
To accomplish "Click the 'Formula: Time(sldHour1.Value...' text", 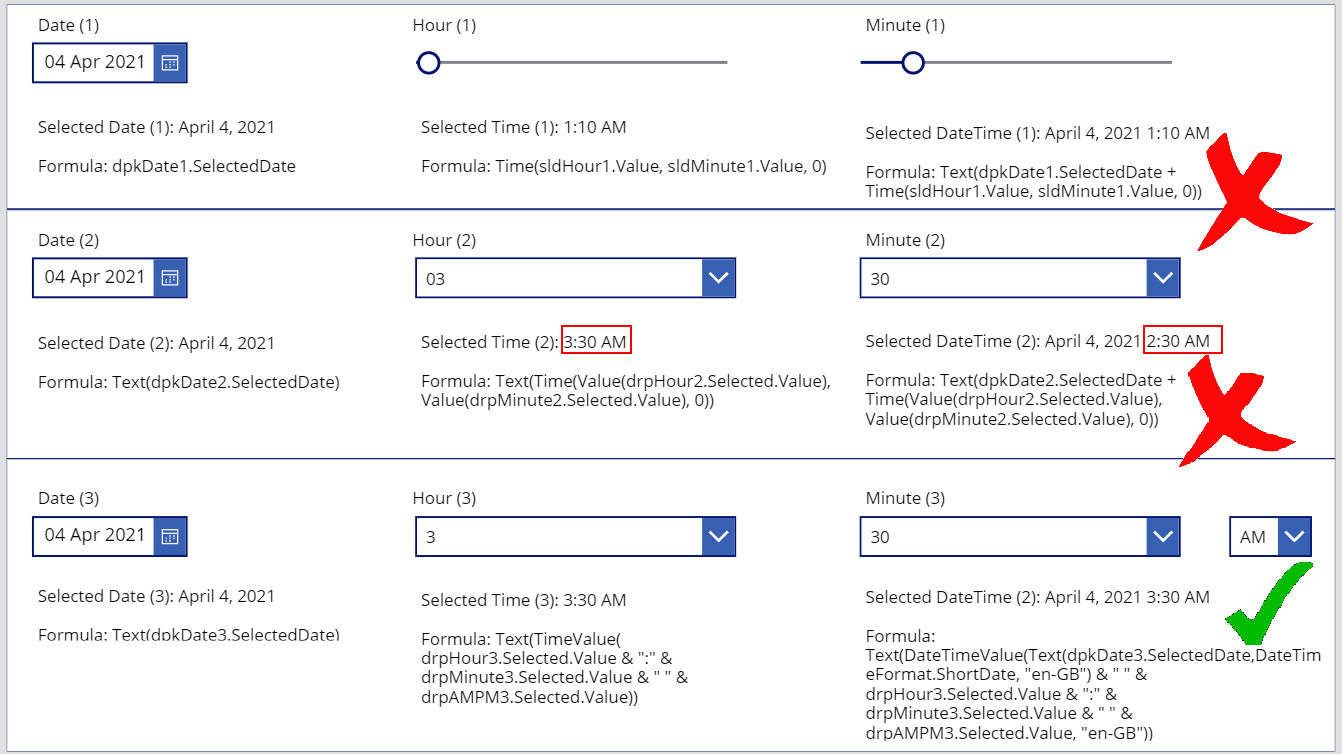I will (x=624, y=166).
